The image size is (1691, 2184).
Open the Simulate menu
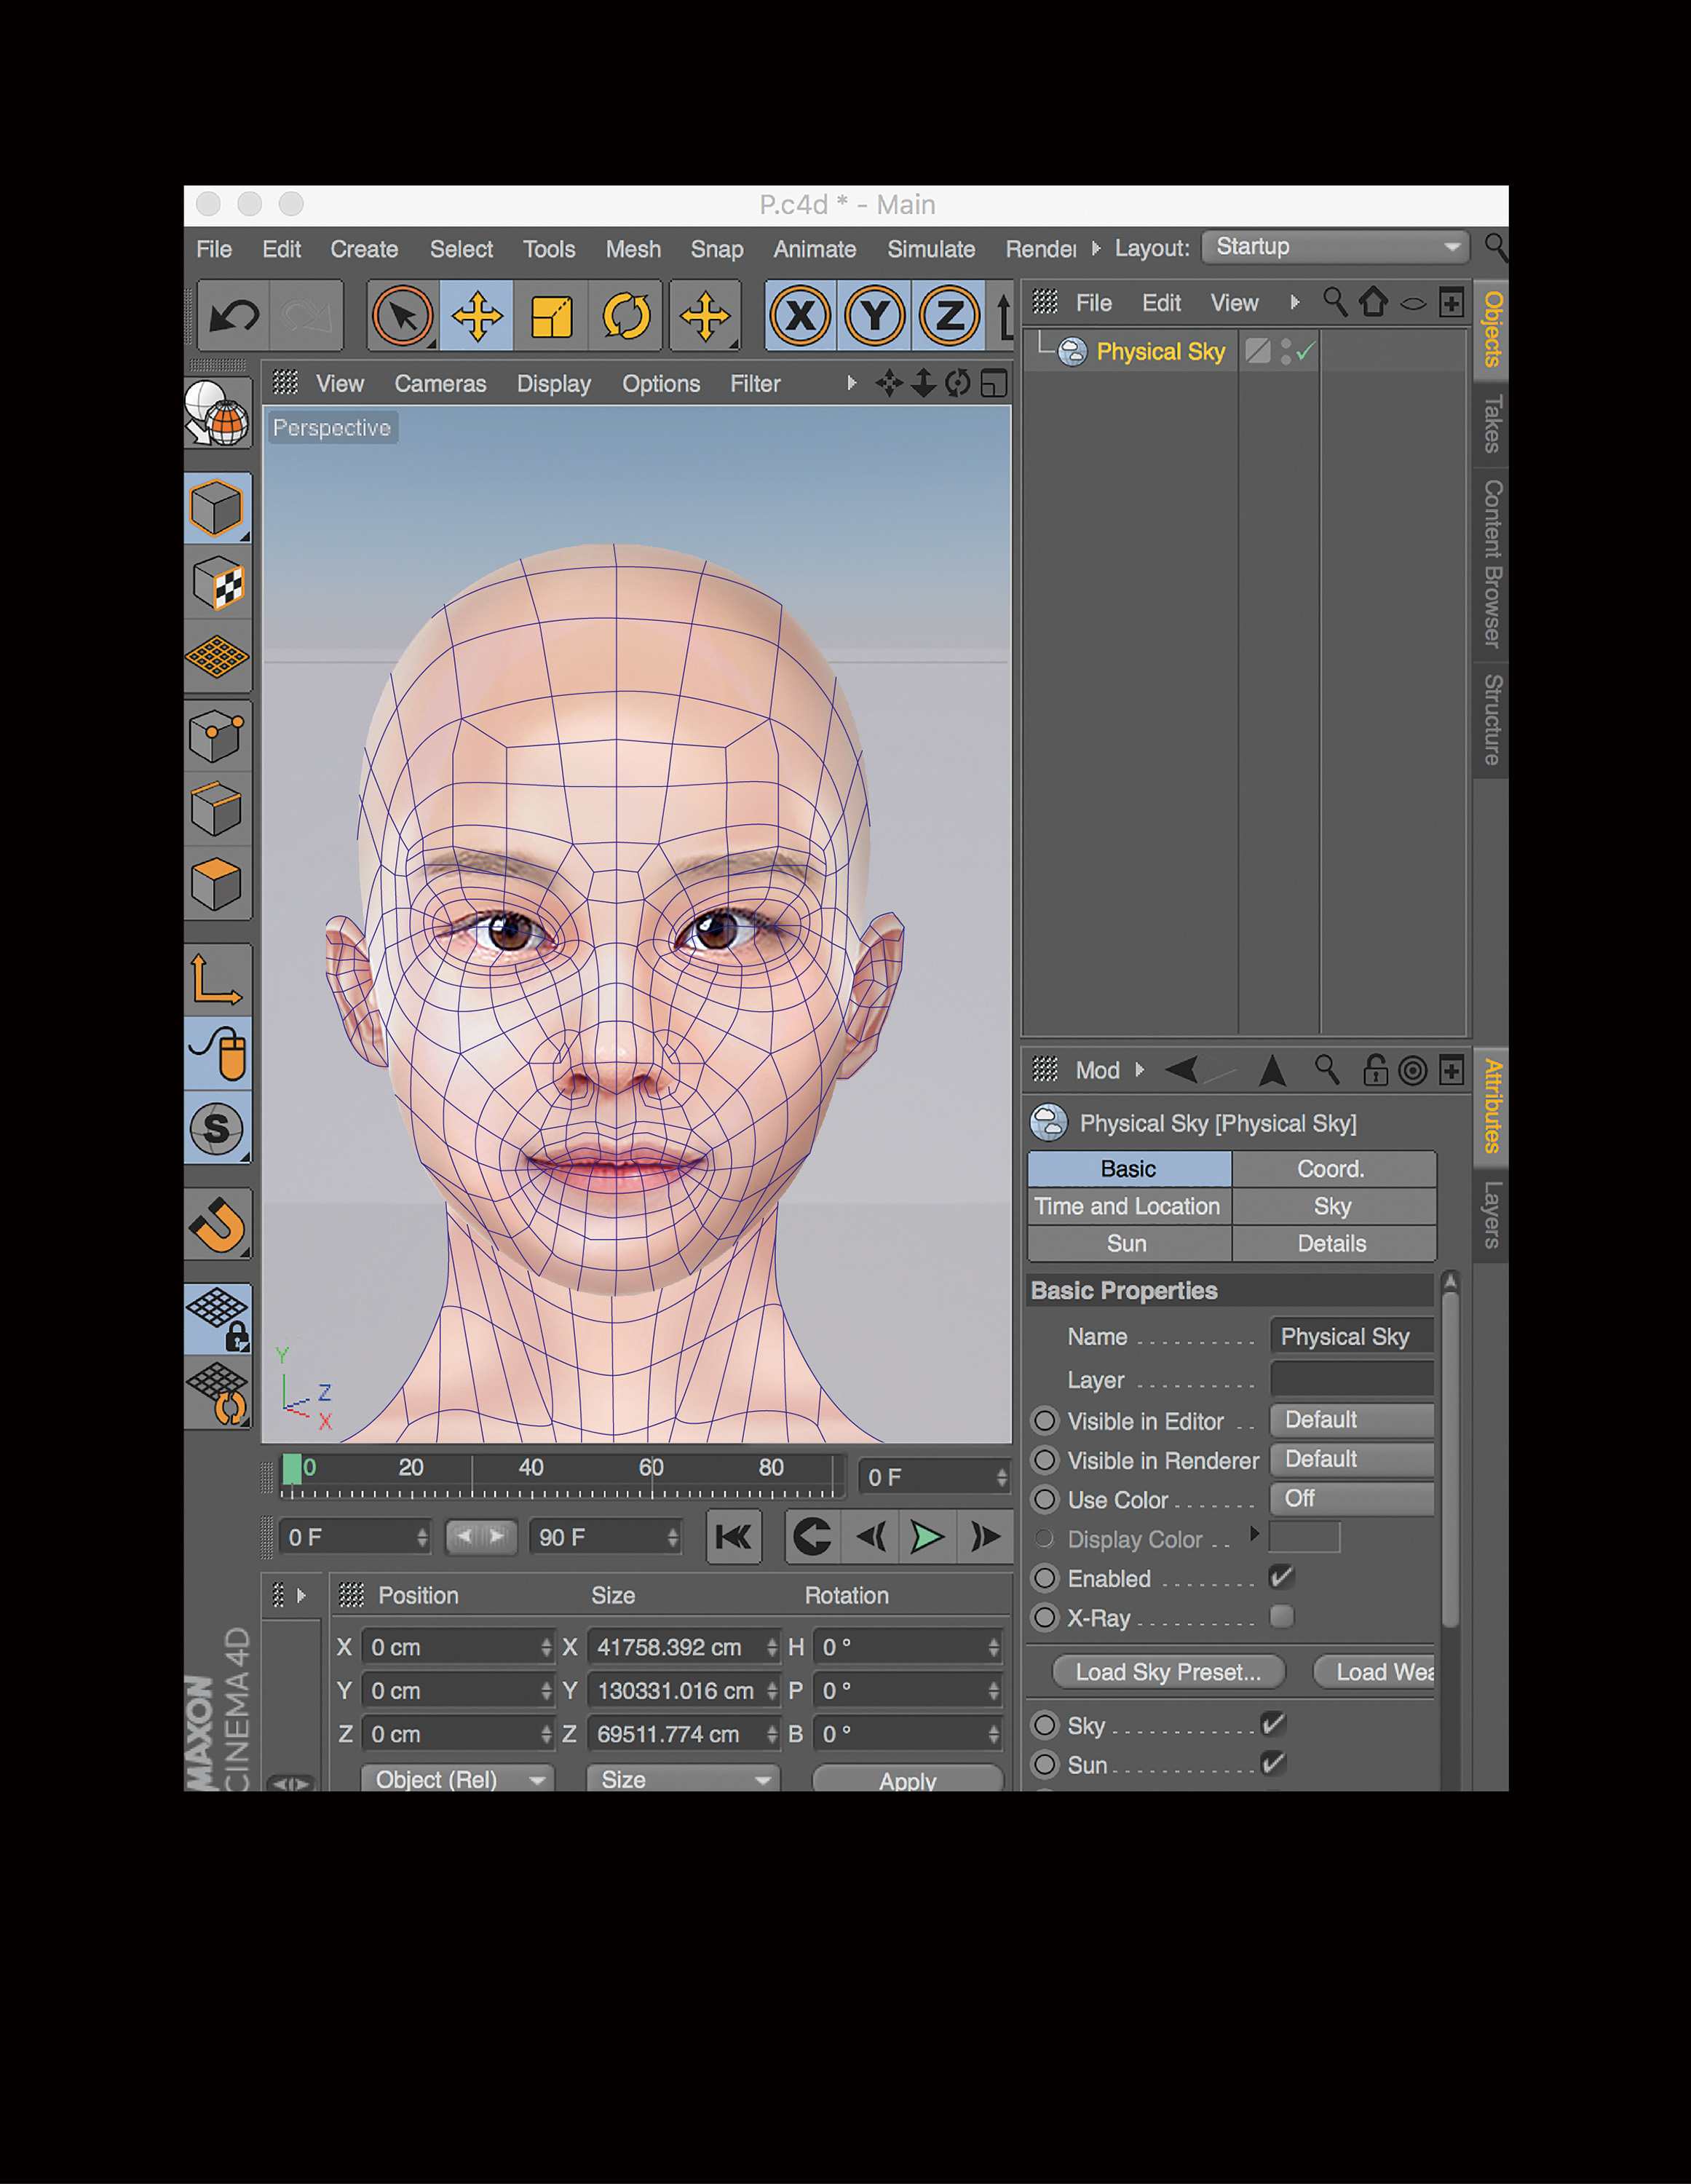(931, 249)
